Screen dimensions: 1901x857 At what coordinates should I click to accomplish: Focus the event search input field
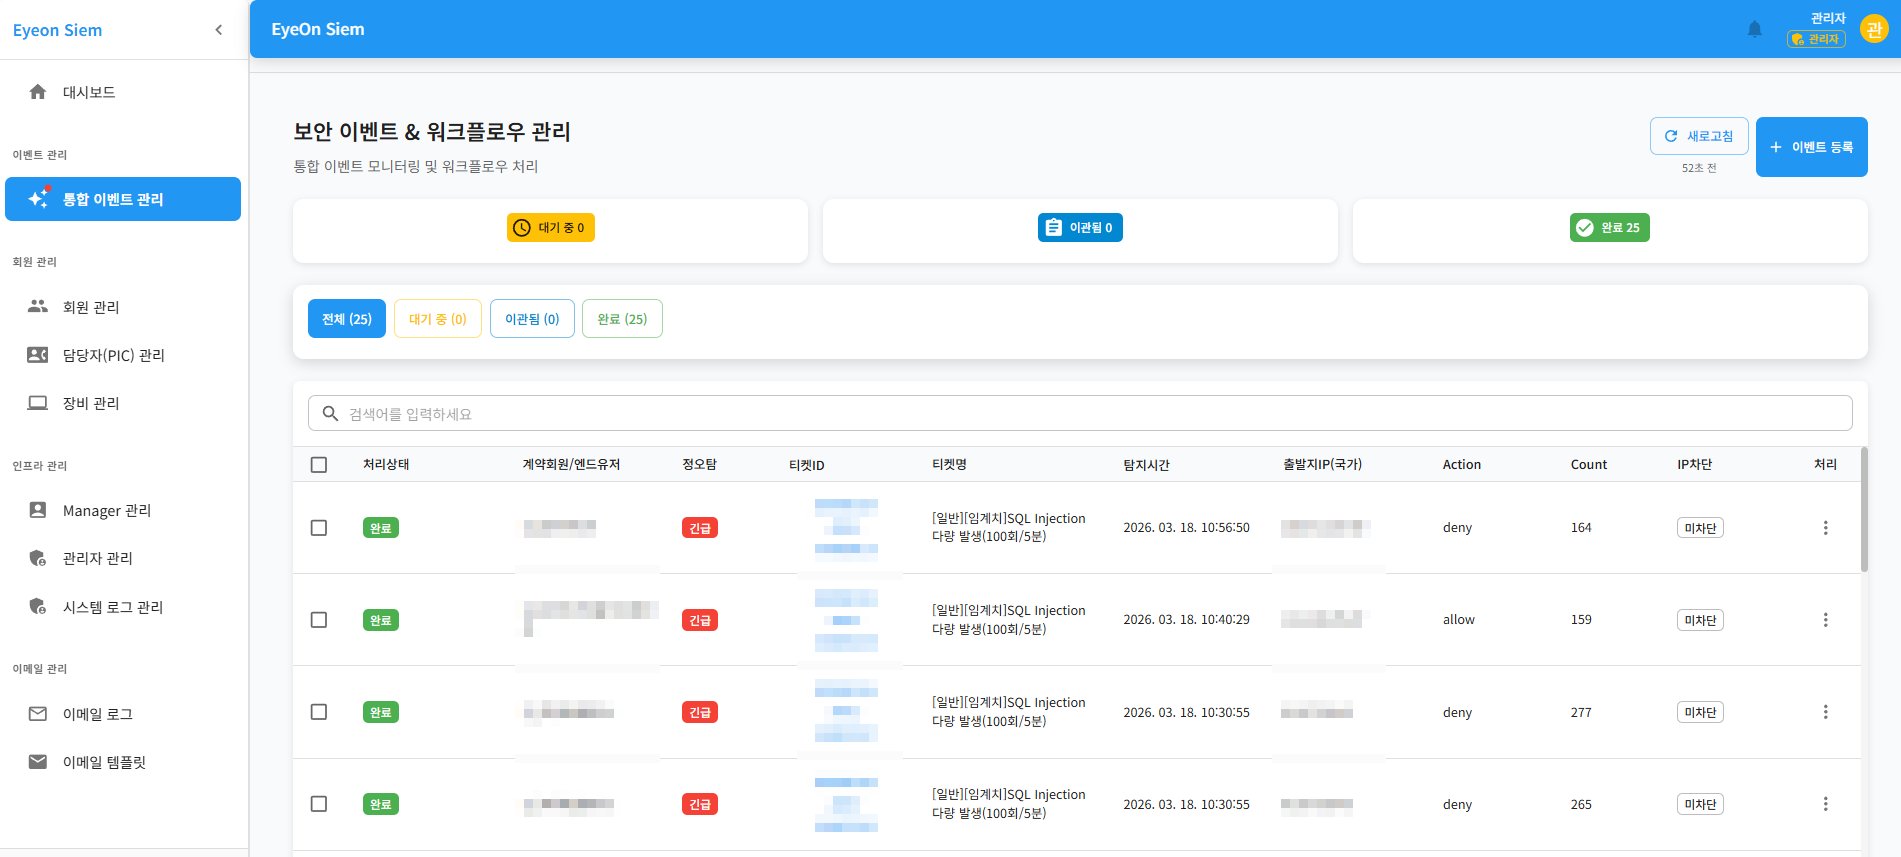1080,414
